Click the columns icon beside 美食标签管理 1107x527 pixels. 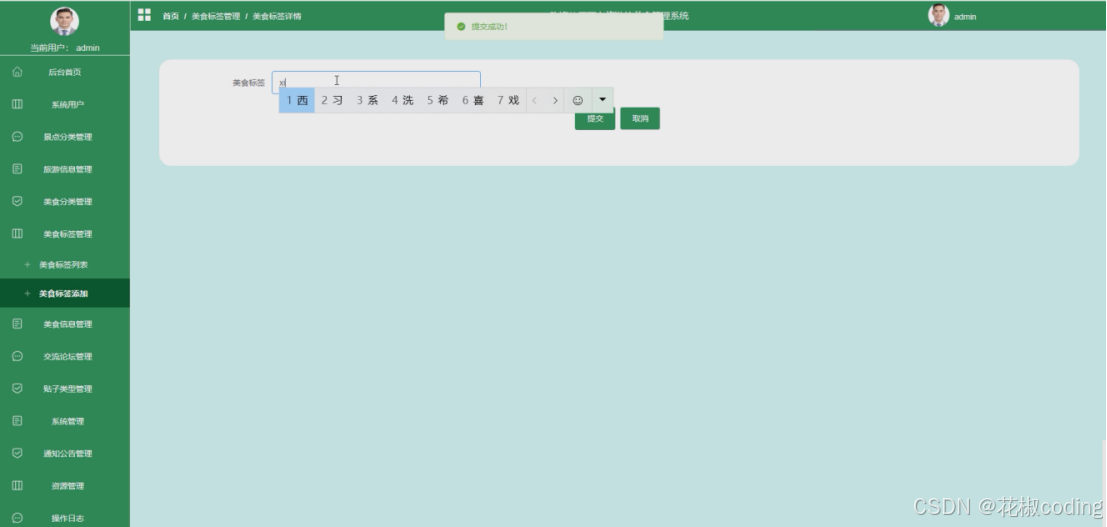tap(18, 233)
